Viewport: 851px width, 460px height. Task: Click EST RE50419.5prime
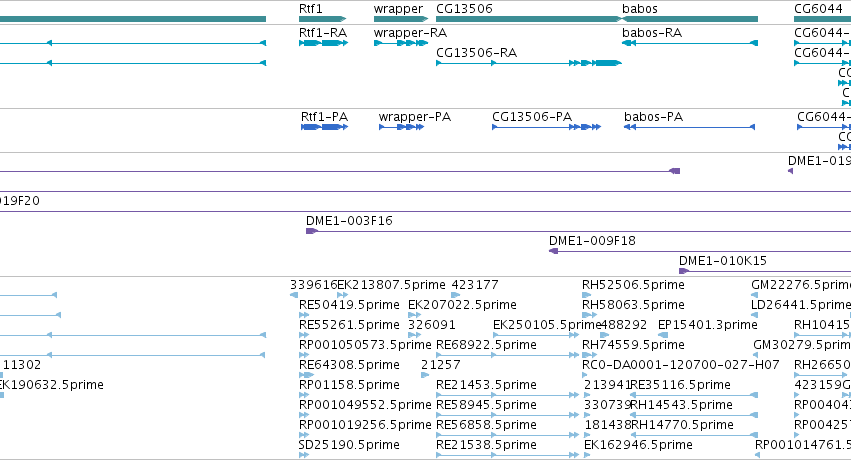coord(349,305)
